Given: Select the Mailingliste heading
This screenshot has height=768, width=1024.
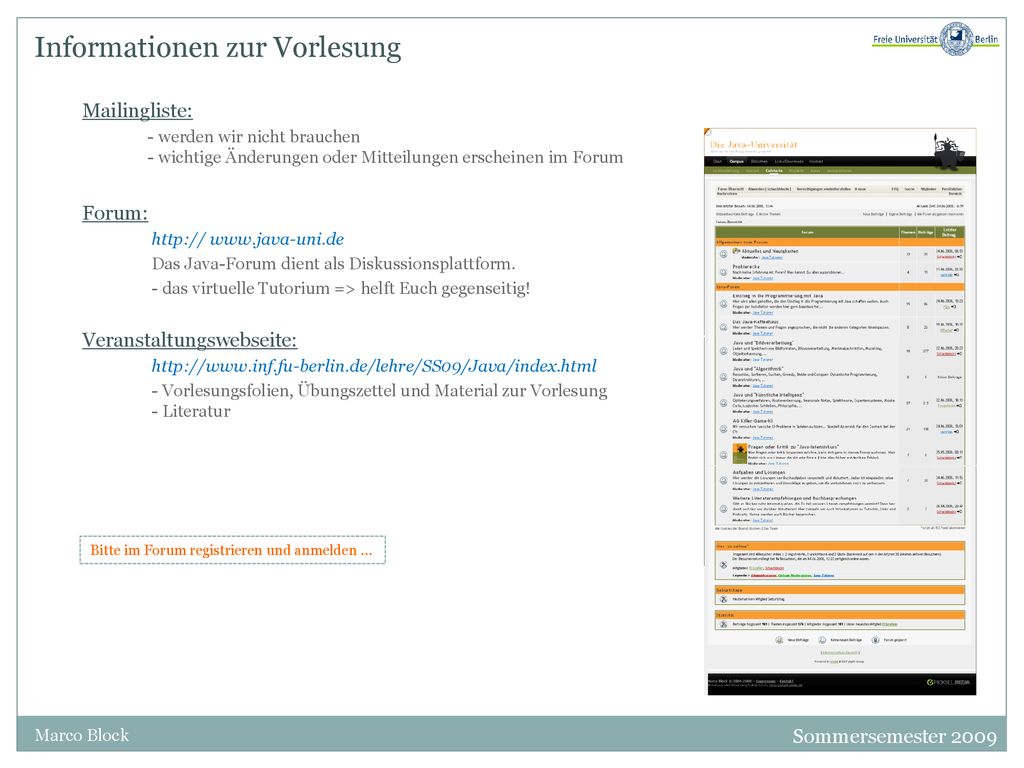Looking at the screenshot, I should pos(137,110).
